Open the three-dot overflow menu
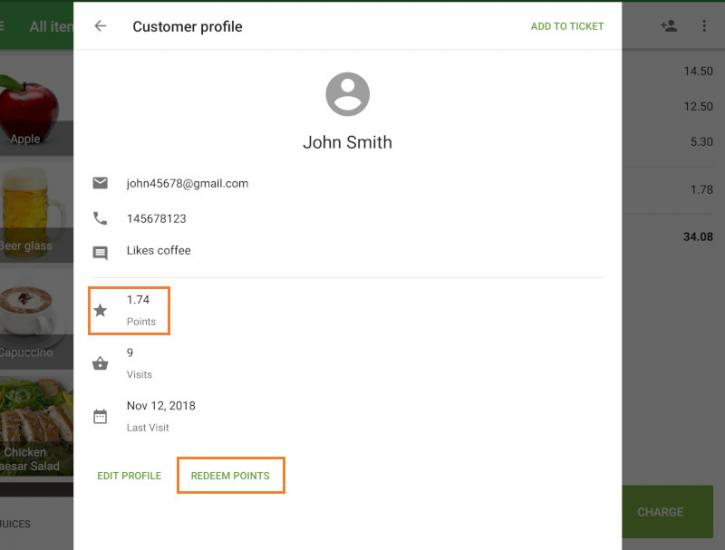 pos(704,26)
